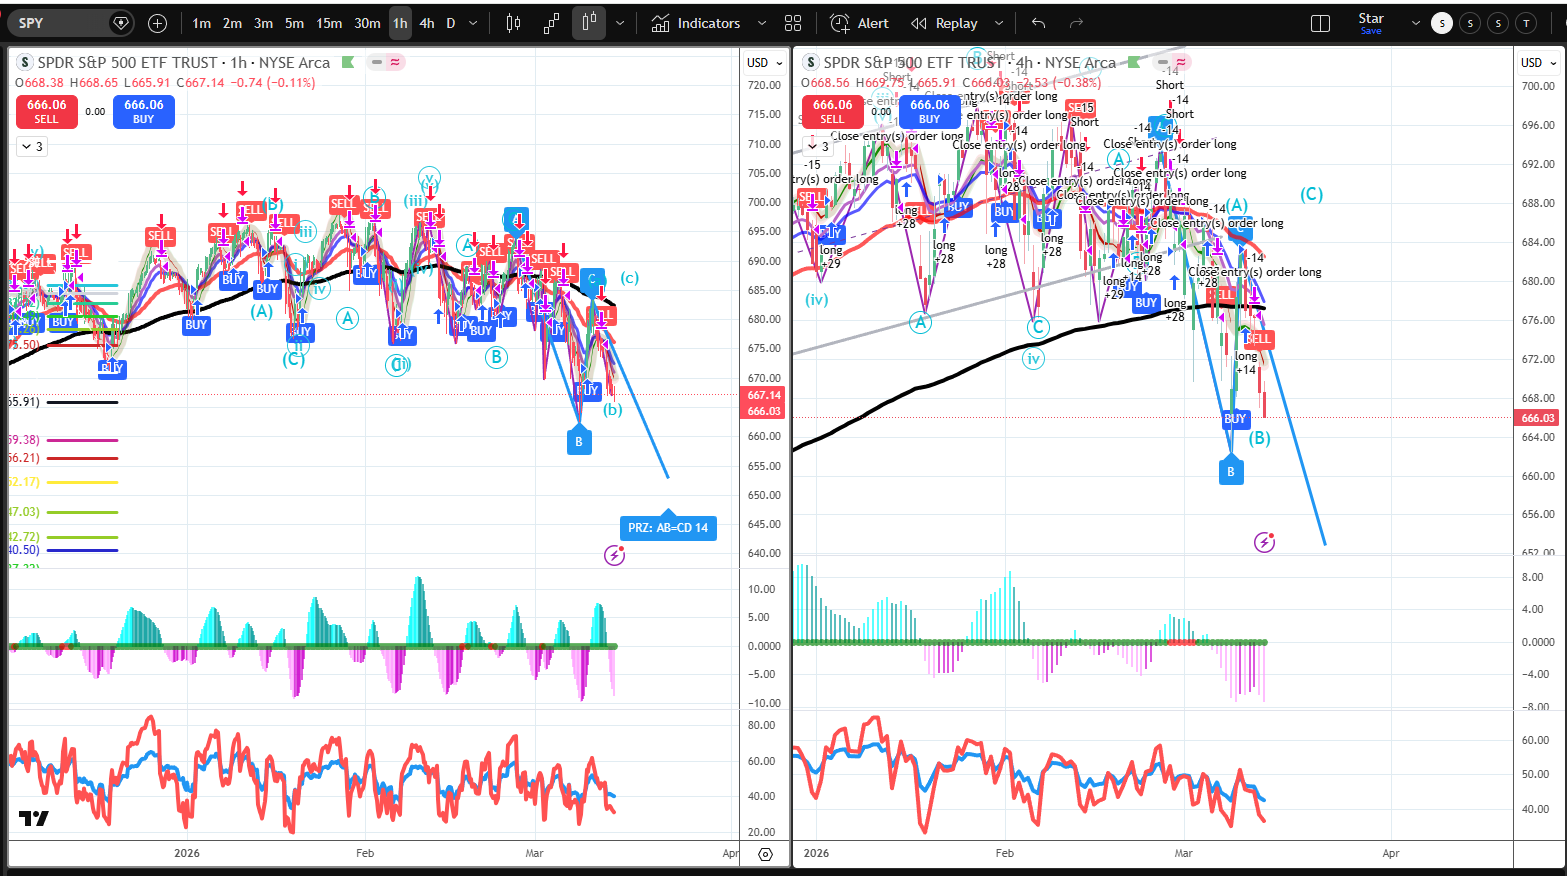Image resolution: width=1567 pixels, height=876 pixels.
Task: Select the candlestick chart style icon
Action: click(x=514, y=23)
